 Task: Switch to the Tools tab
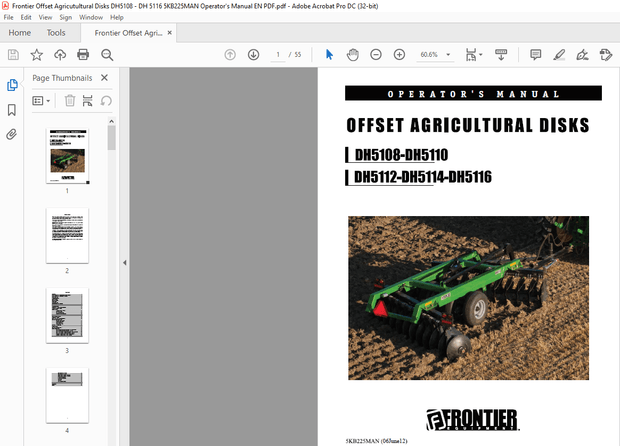pyautogui.click(x=56, y=33)
